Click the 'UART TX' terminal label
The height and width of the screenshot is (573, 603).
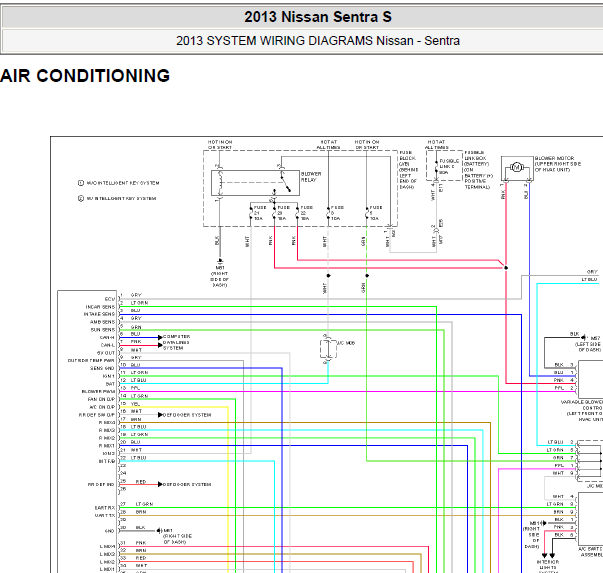point(105,515)
